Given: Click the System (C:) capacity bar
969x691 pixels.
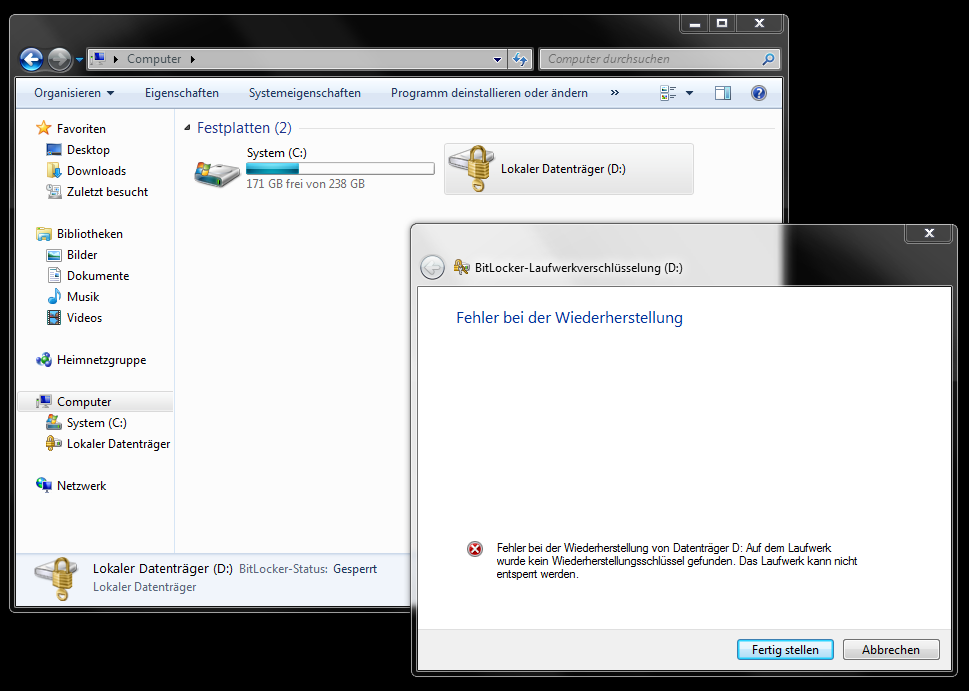Looking at the screenshot, I should [x=340, y=168].
